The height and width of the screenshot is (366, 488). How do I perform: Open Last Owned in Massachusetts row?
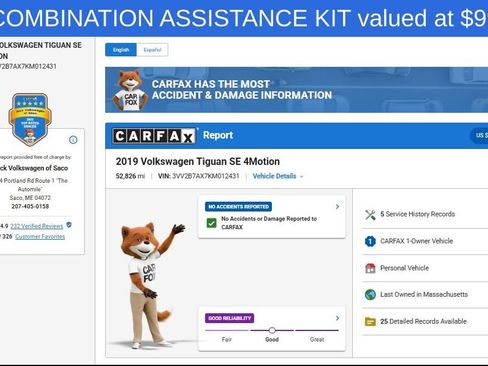tap(425, 295)
